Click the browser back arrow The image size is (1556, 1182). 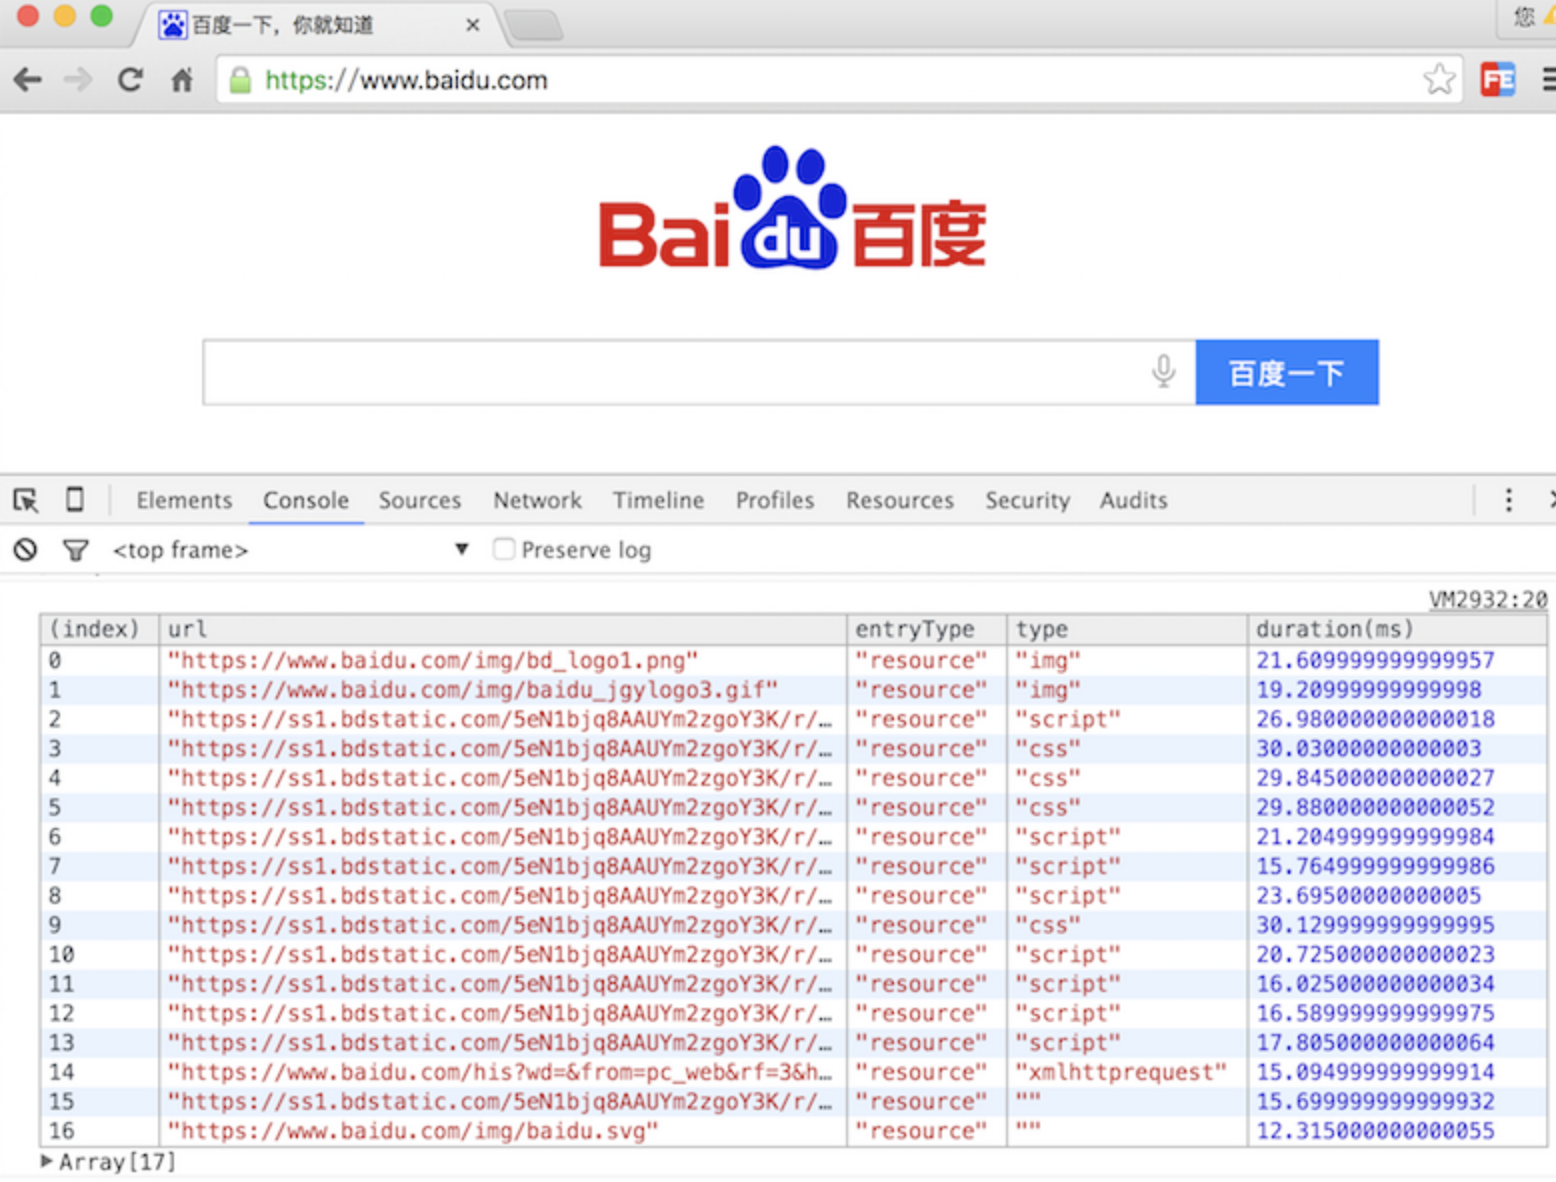tap(28, 80)
